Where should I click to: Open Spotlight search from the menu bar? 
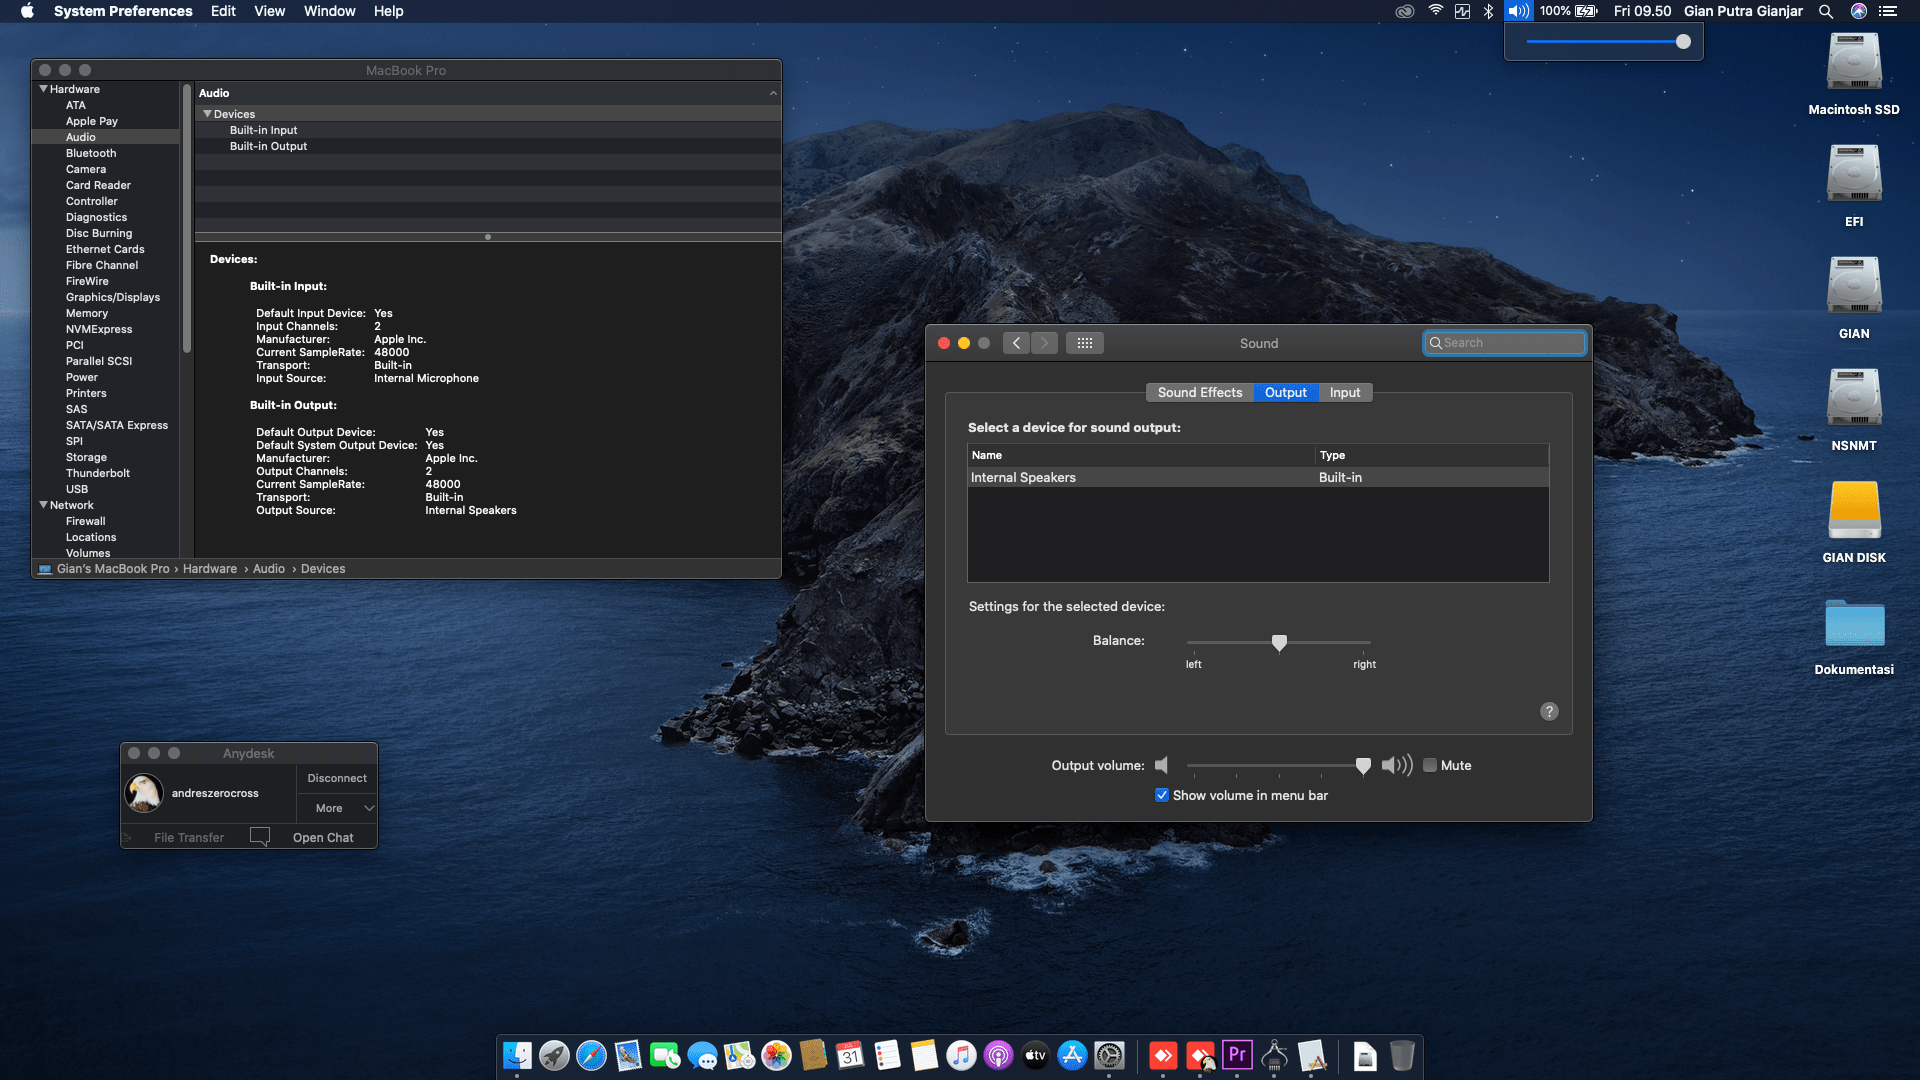pyautogui.click(x=1826, y=11)
